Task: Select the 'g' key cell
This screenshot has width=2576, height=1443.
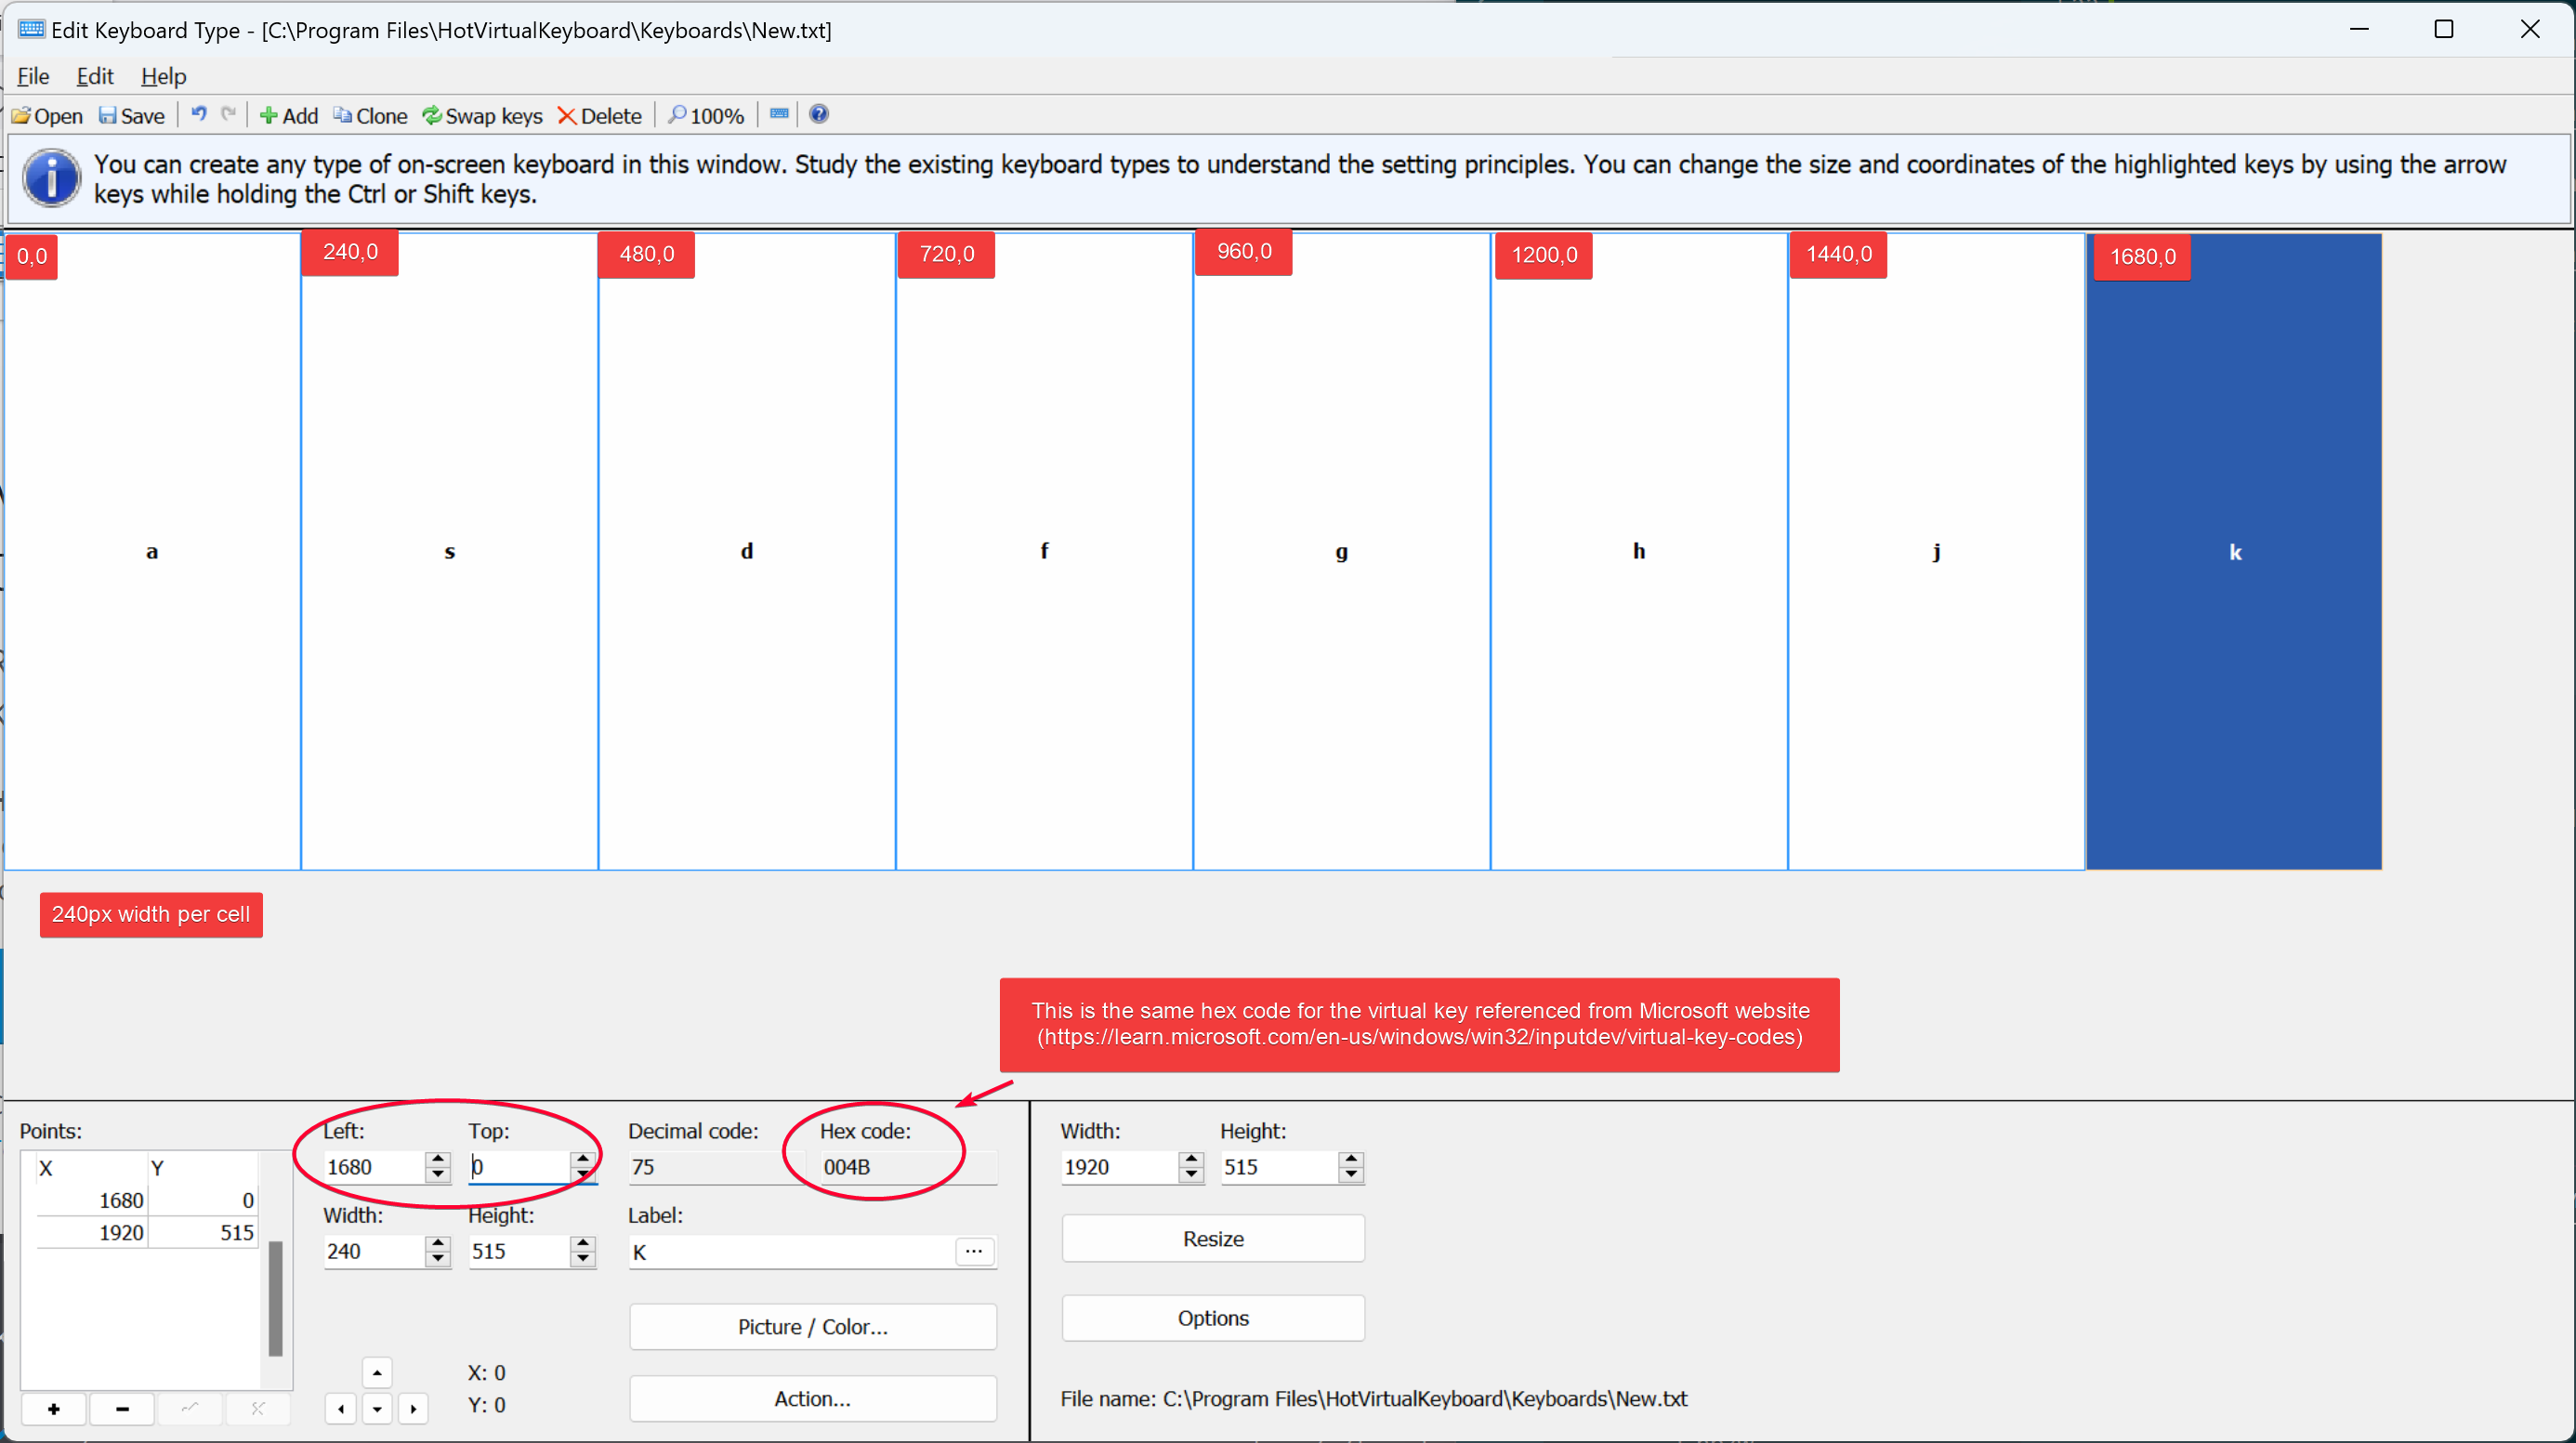Action: pos(1341,552)
